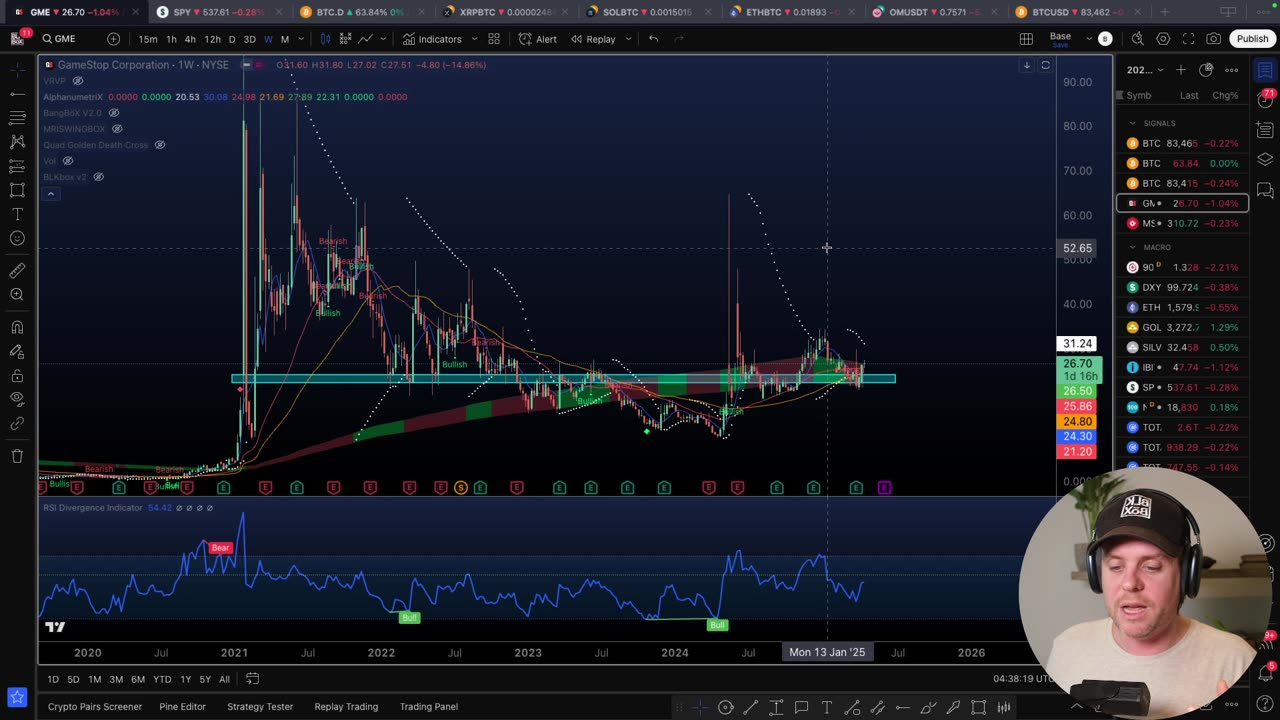The width and height of the screenshot is (1280, 720).
Task: Collapse indicator legend with up chevron
Action: 50,194
